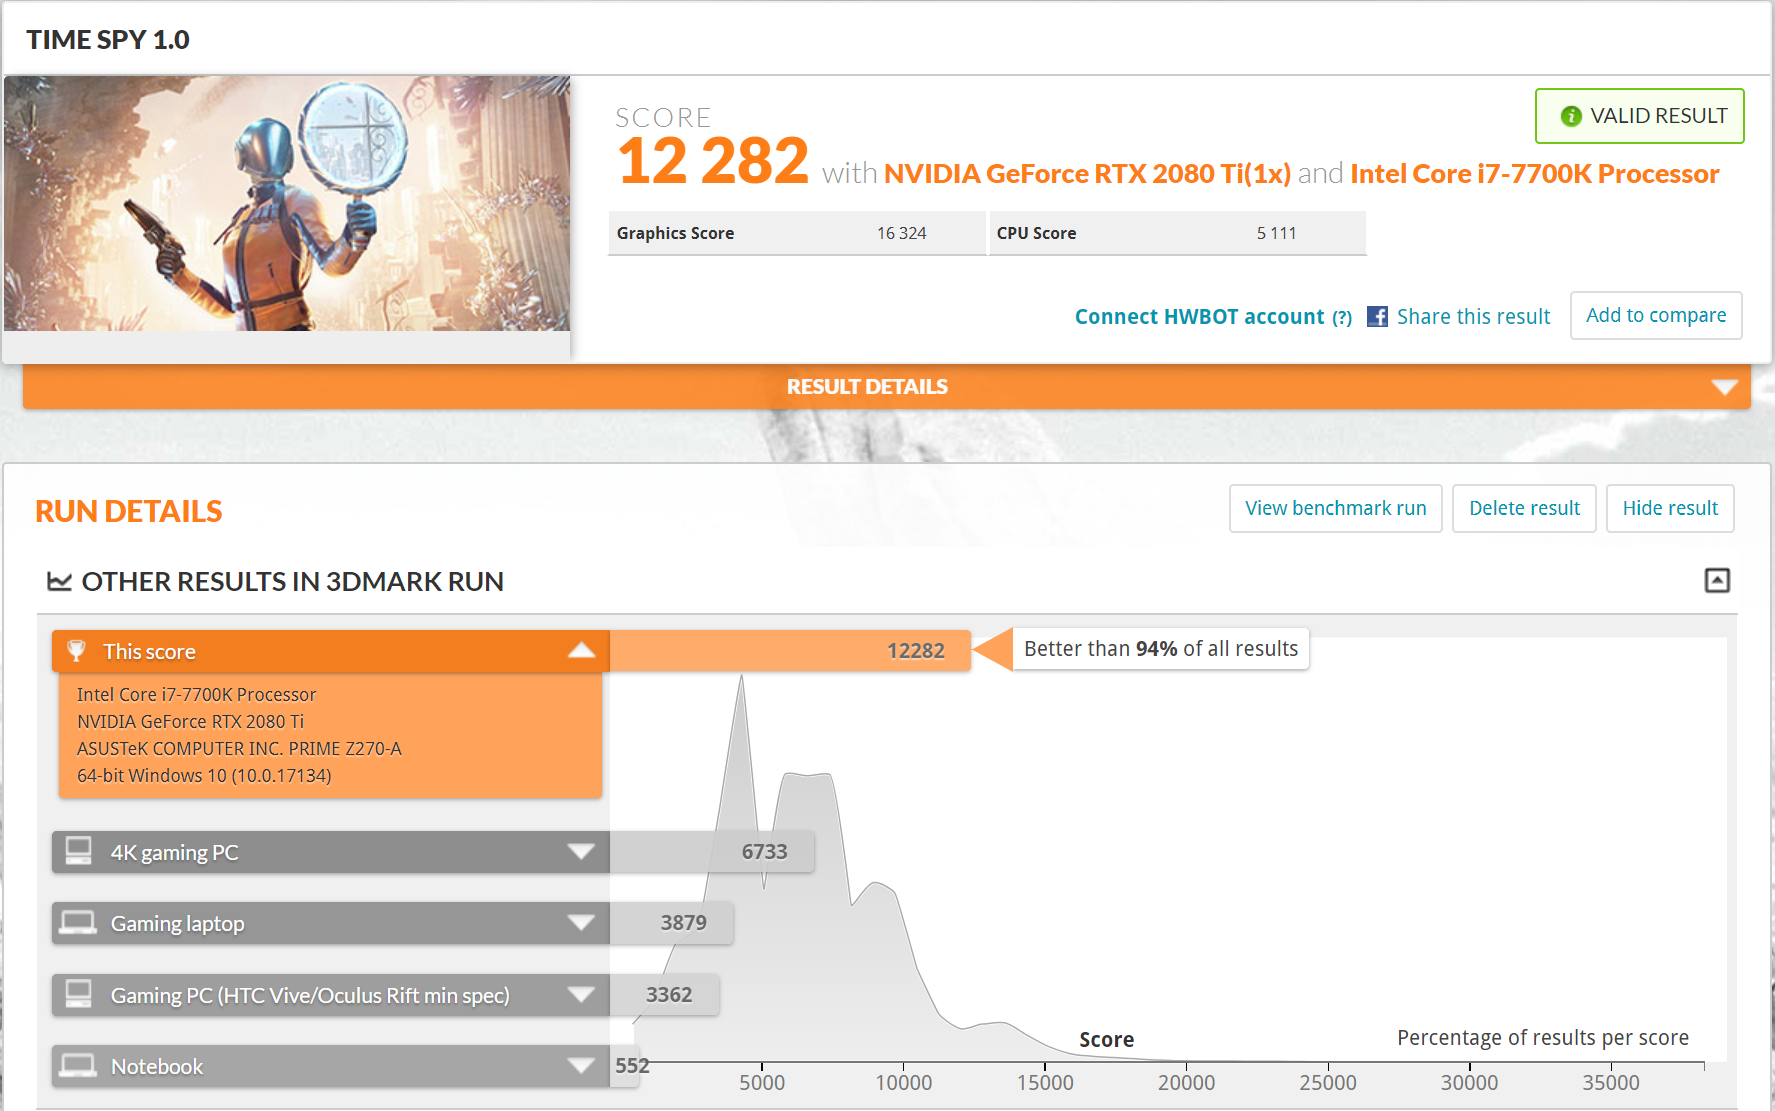Click the large 12 282 score number
The height and width of the screenshot is (1111, 1775).
pos(713,161)
